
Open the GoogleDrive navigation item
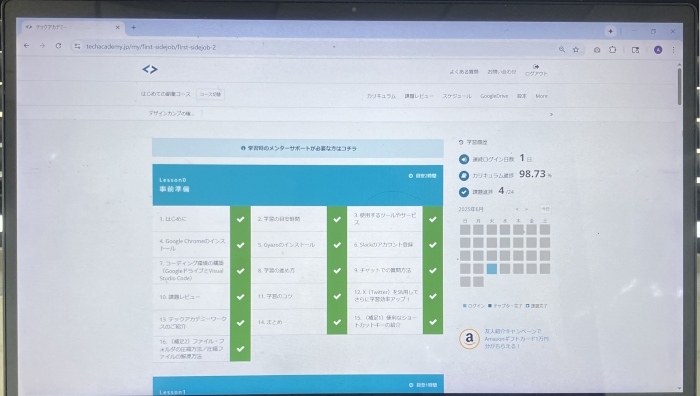[x=494, y=96]
